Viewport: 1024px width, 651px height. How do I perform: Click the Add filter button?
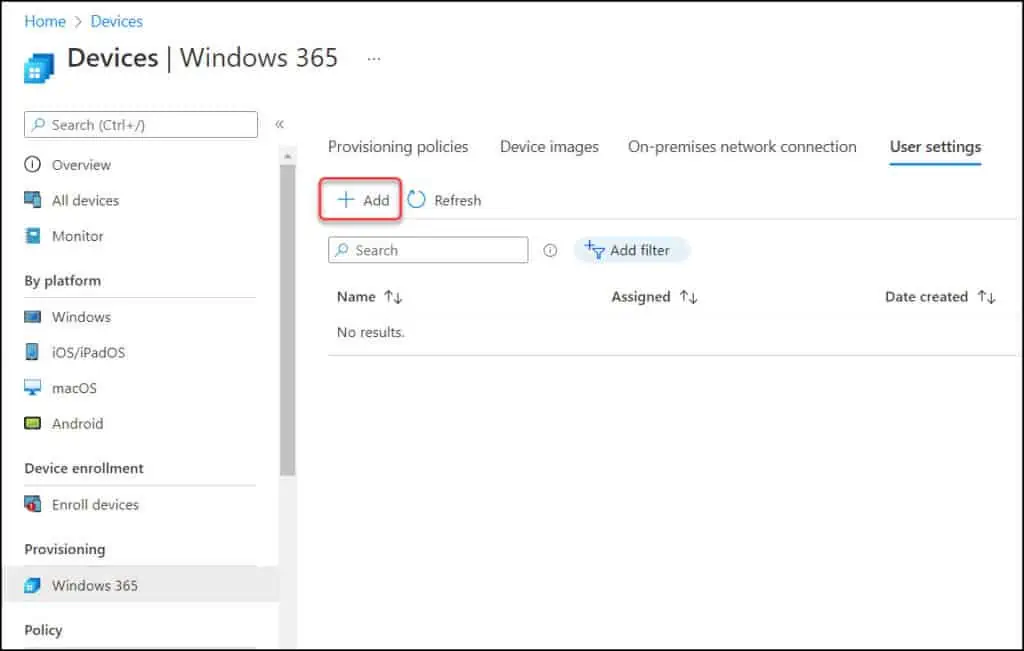(x=631, y=249)
